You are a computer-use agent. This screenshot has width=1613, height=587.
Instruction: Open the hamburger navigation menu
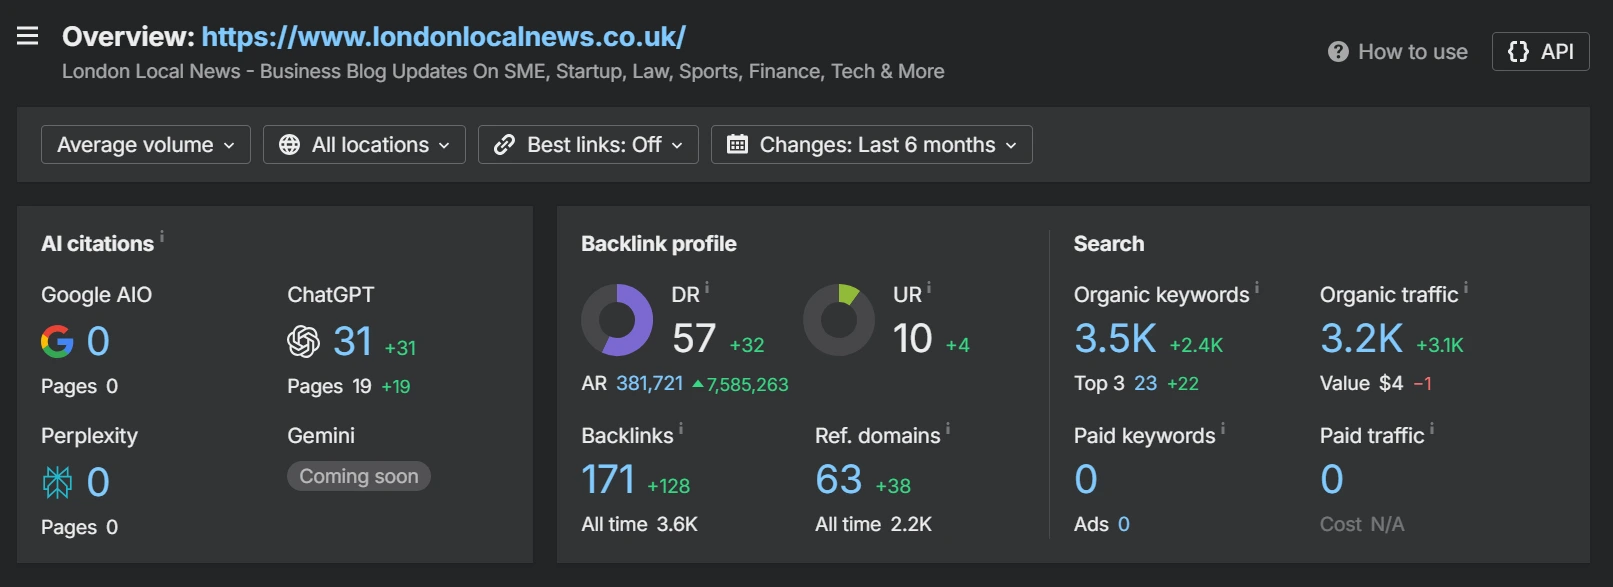(x=28, y=36)
